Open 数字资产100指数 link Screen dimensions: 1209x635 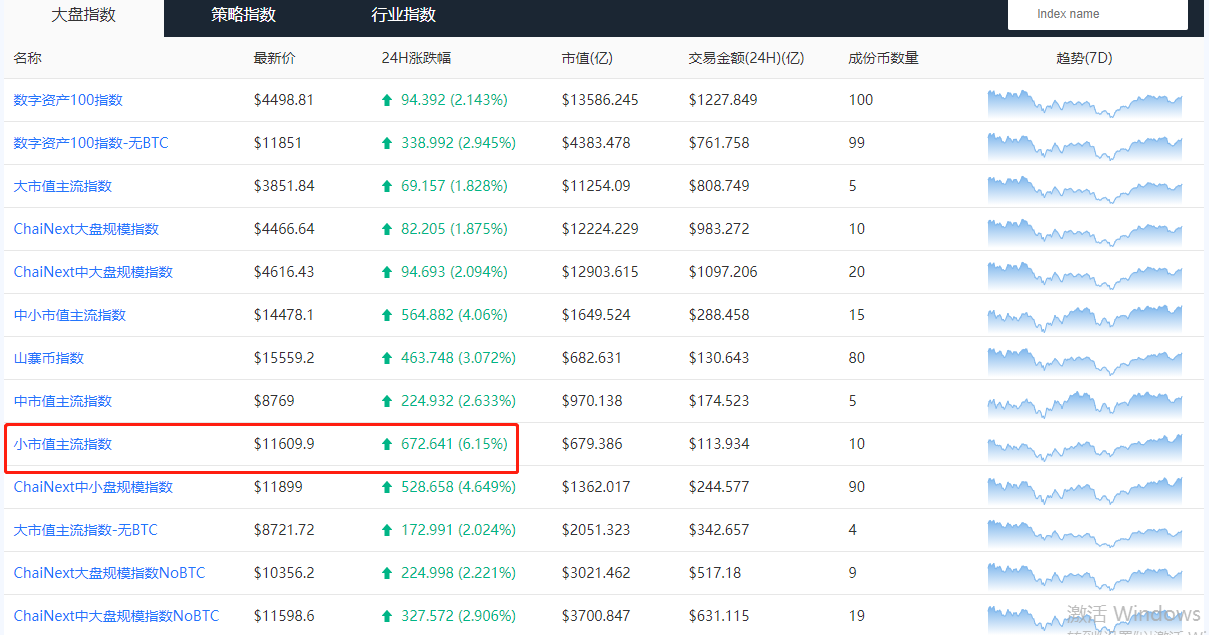coord(68,100)
